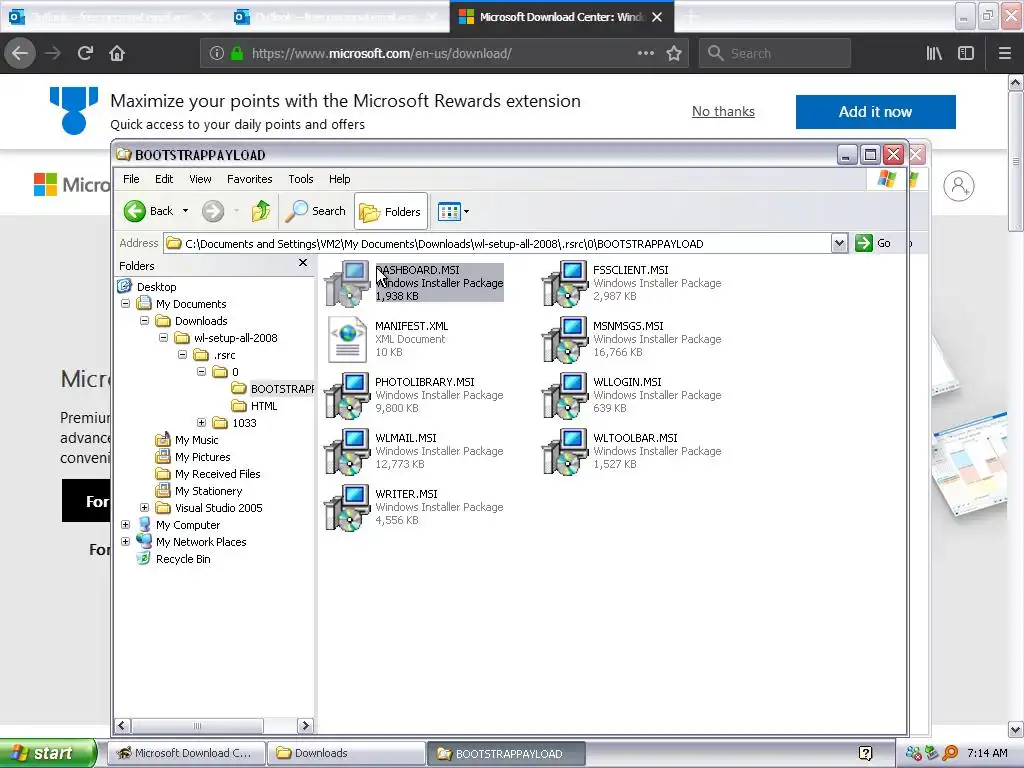Reload the Firefox page
The height and width of the screenshot is (768, 1024).
(85, 54)
